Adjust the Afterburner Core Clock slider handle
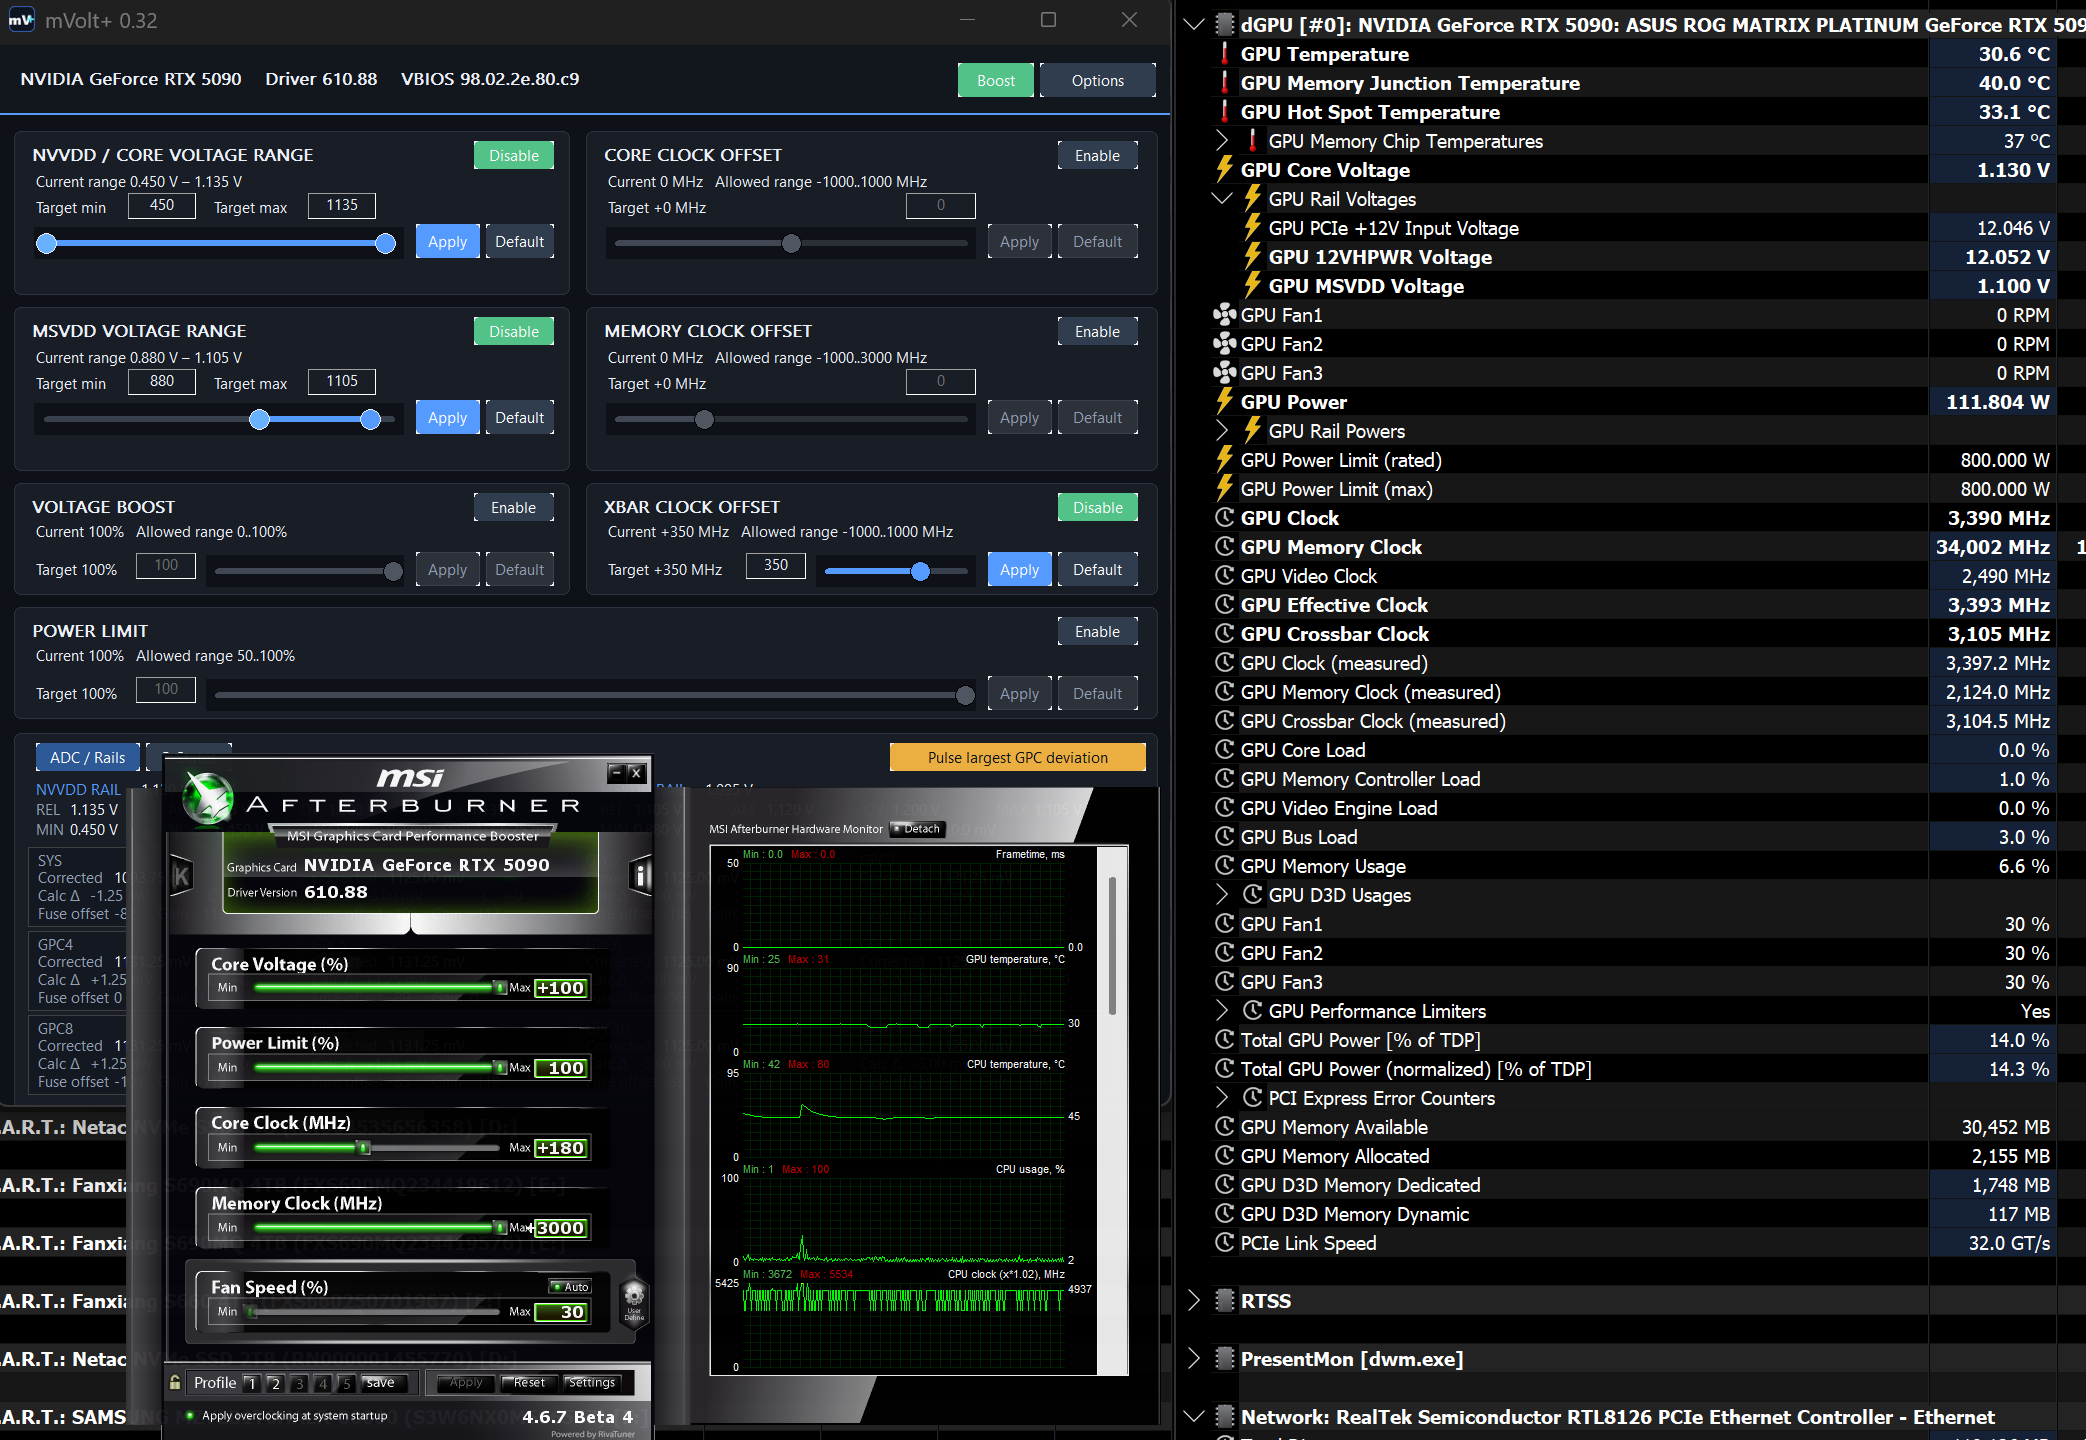Image resolution: width=2086 pixels, height=1440 pixels. pos(364,1148)
